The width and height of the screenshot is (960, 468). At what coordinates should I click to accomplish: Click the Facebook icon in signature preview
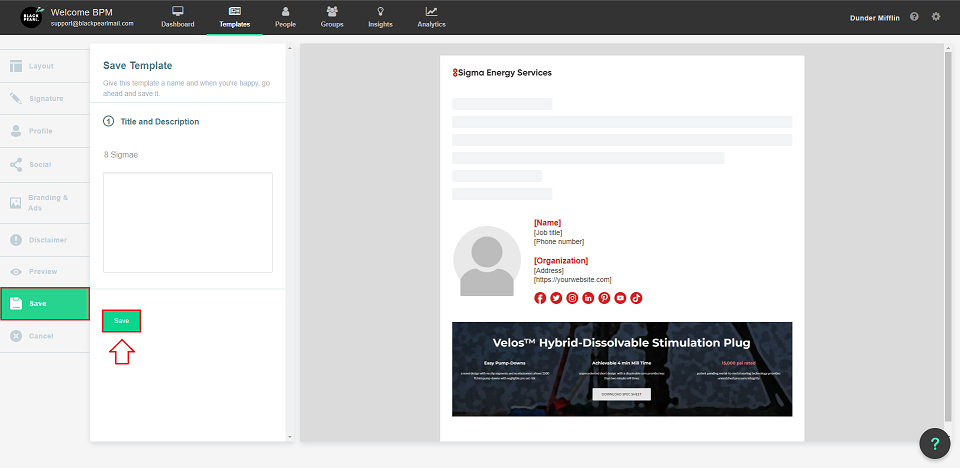pos(540,298)
